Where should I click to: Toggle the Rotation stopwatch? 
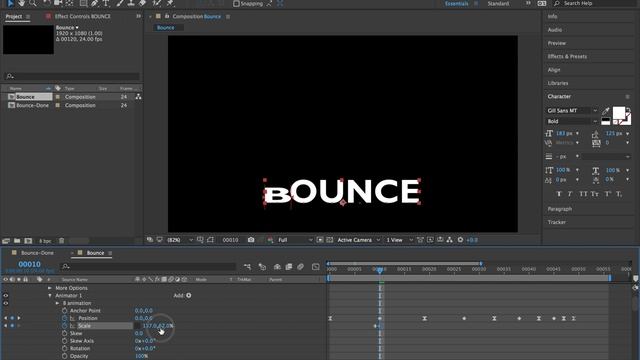coord(64,349)
